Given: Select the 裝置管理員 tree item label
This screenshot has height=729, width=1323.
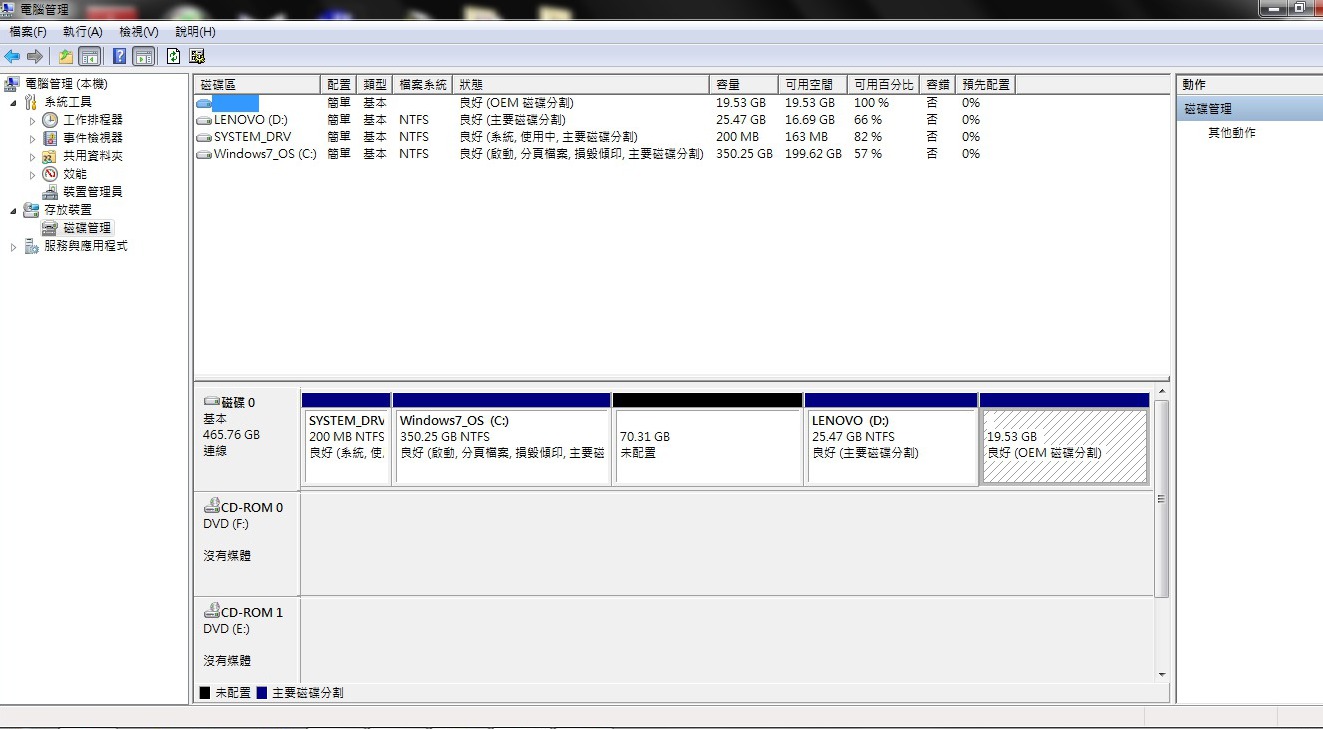Looking at the screenshot, I should (x=93, y=192).
